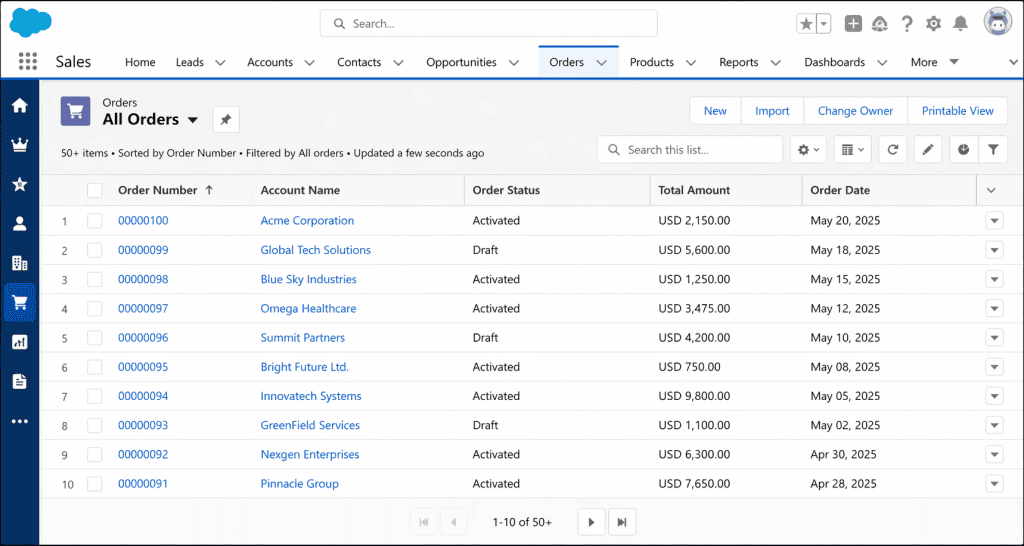Open column header options chevron
The width and height of the screenshot is (1024, 546).
(991, 190)
